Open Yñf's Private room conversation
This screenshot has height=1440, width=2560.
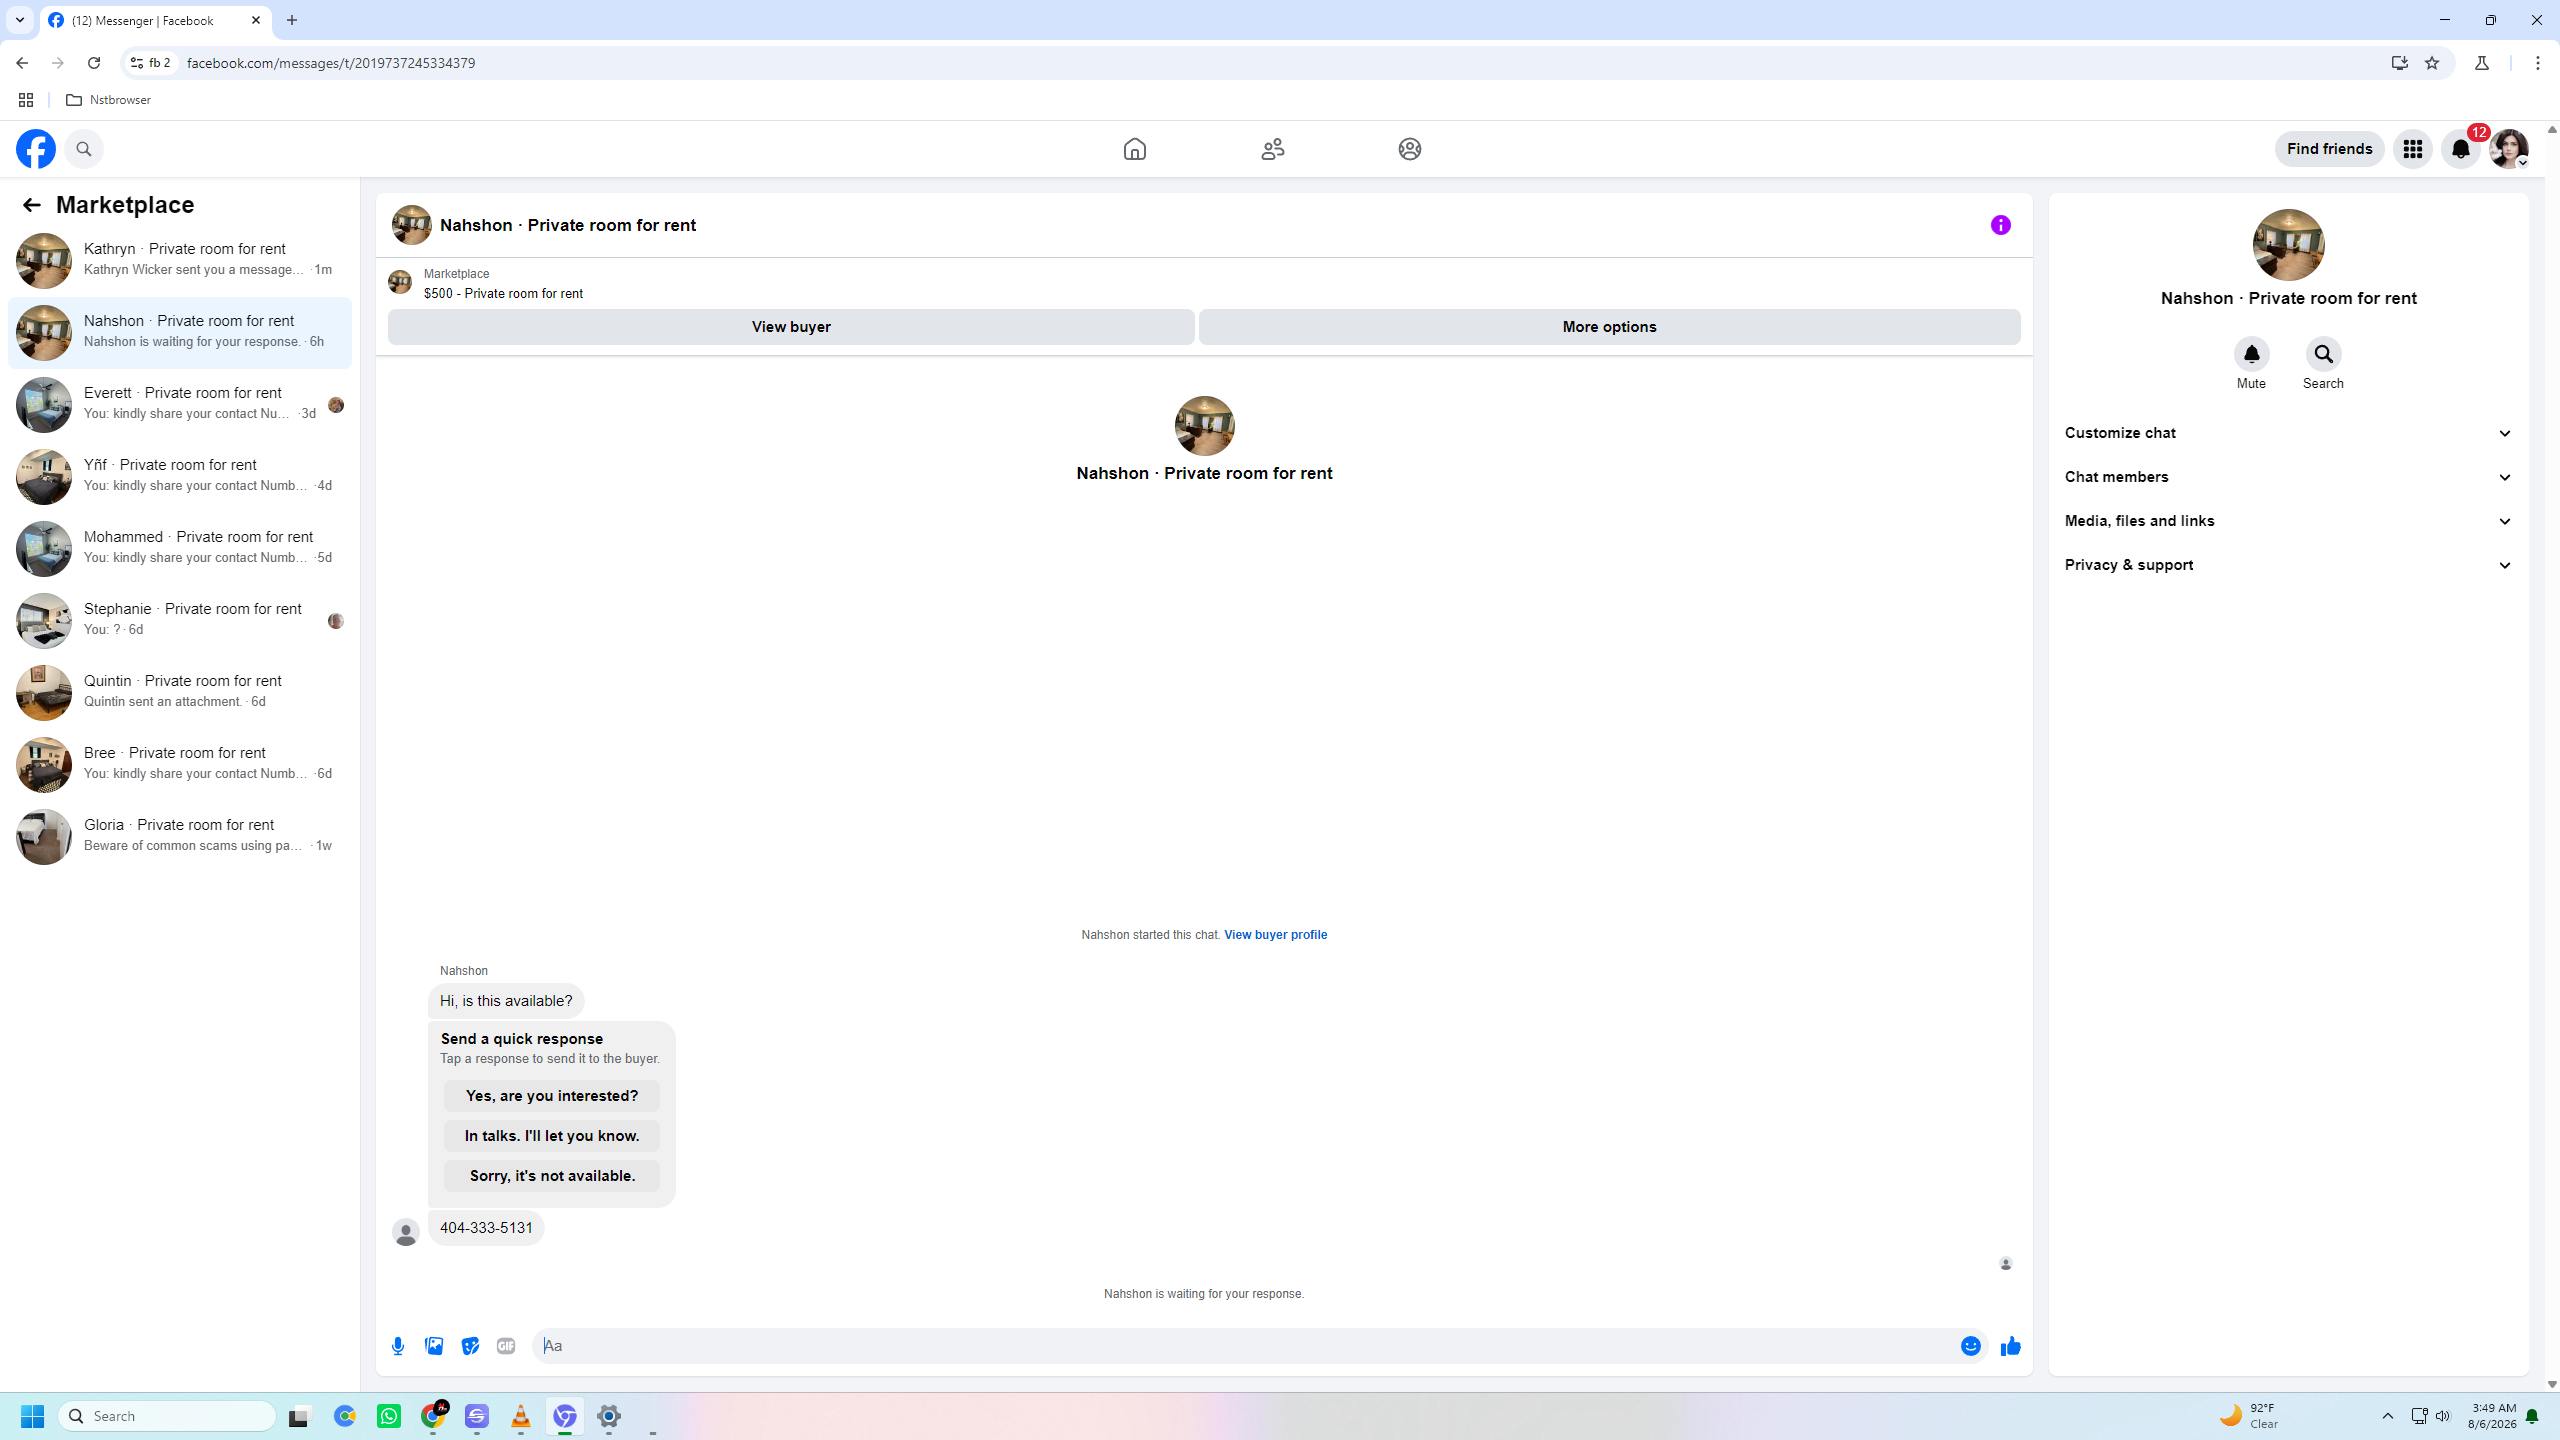[x=180, y=476]
